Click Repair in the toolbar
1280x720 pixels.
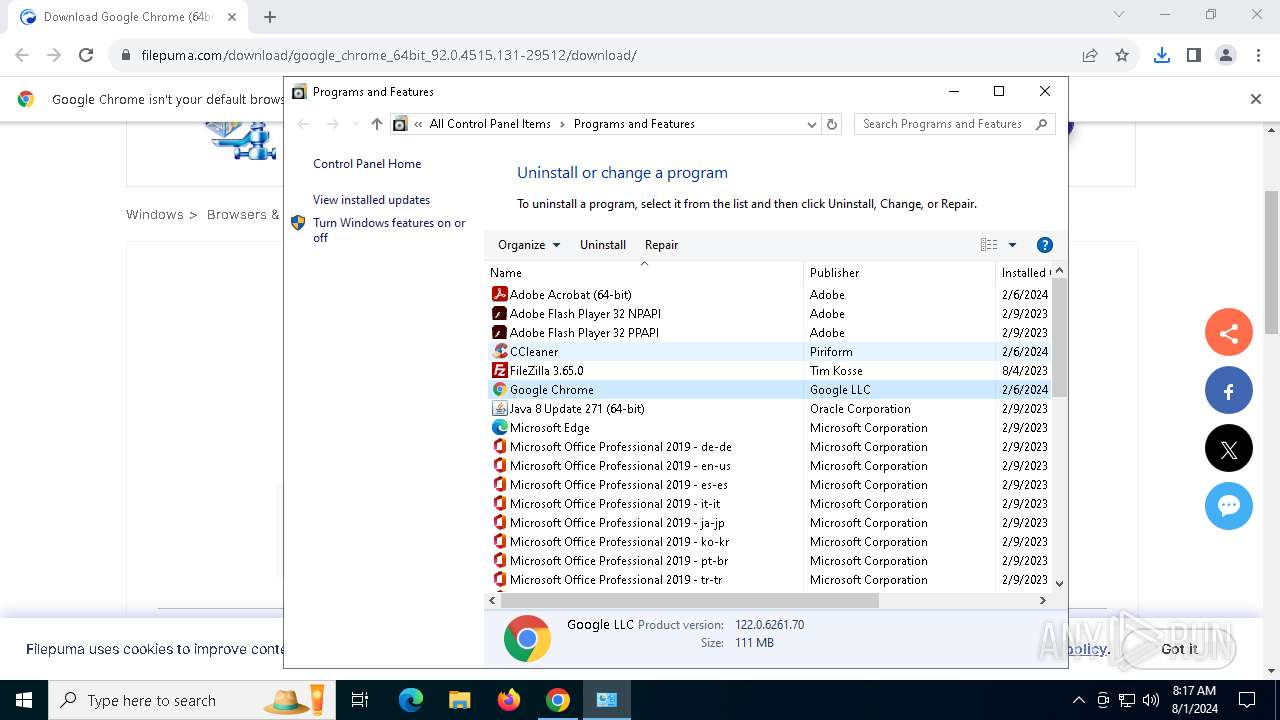pos(661,245)
